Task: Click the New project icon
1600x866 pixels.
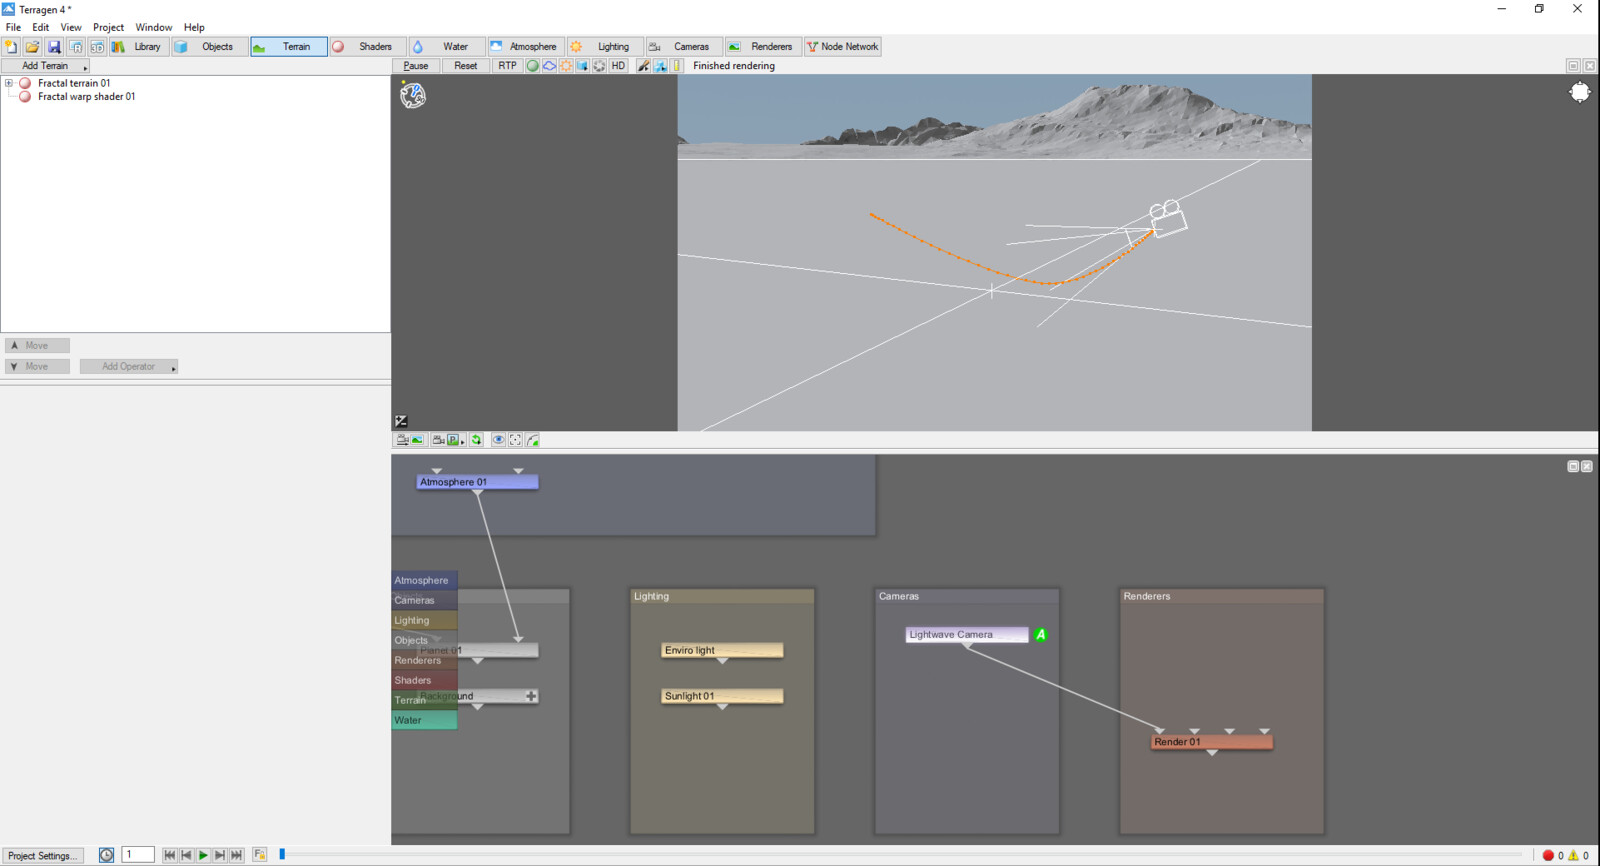Action: click(11, 46)
